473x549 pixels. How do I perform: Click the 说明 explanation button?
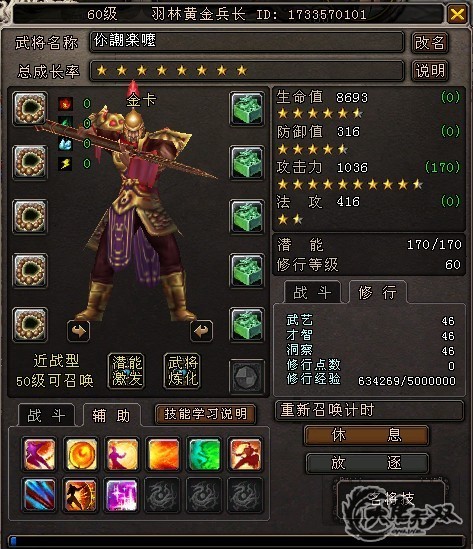pos(430,71)
